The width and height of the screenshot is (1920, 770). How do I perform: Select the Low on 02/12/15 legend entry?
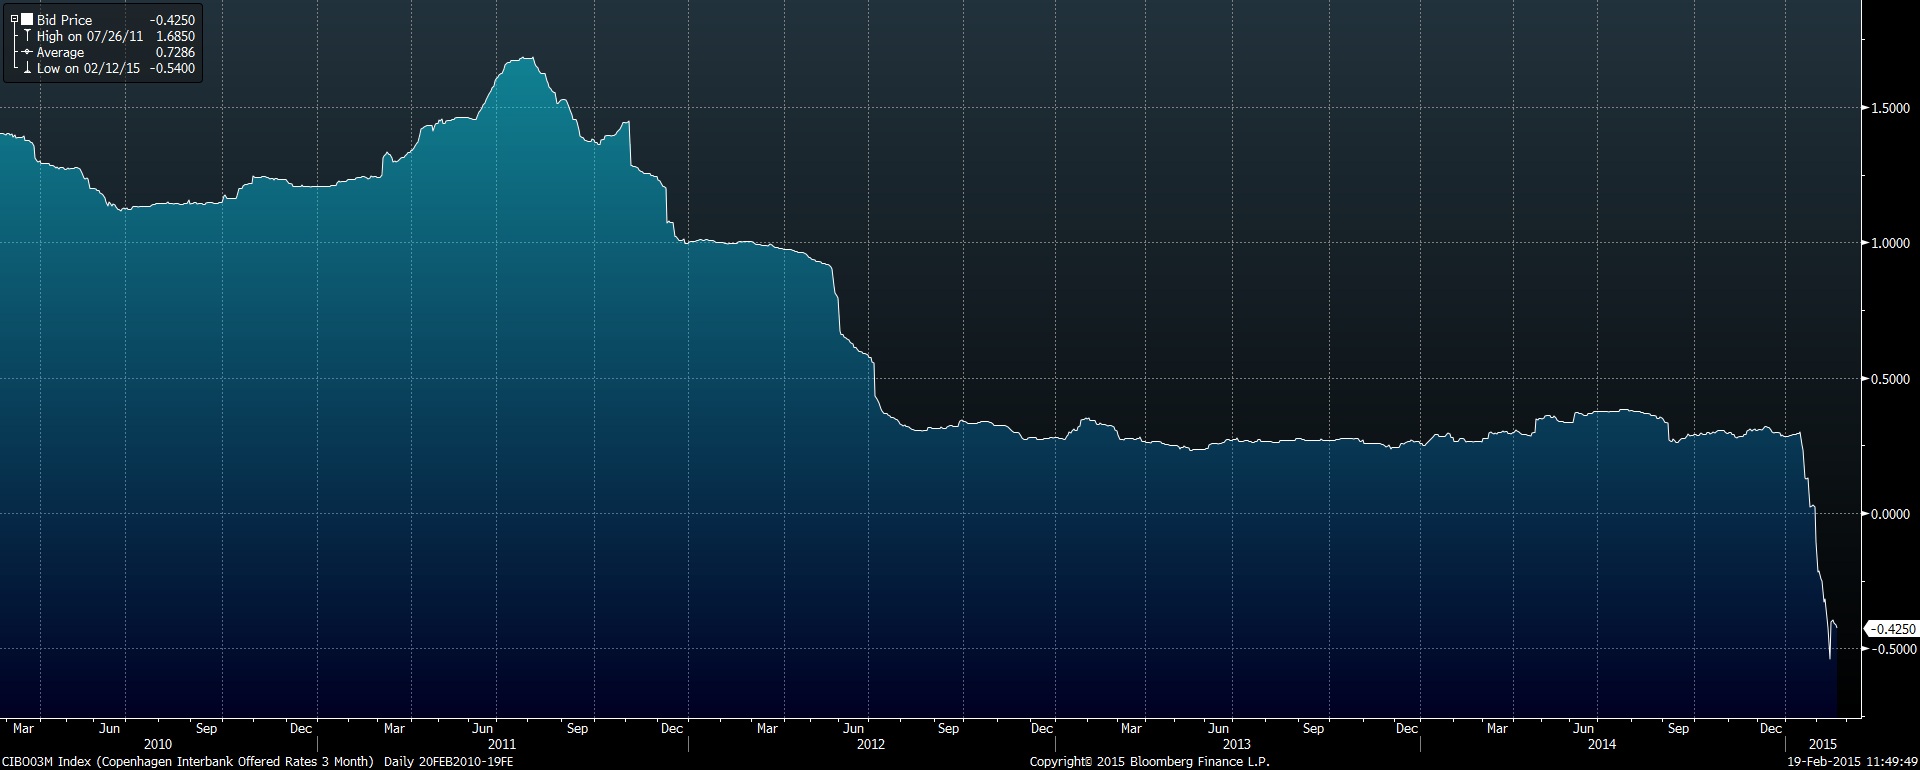pyautogui.click(x=88, y=69)
